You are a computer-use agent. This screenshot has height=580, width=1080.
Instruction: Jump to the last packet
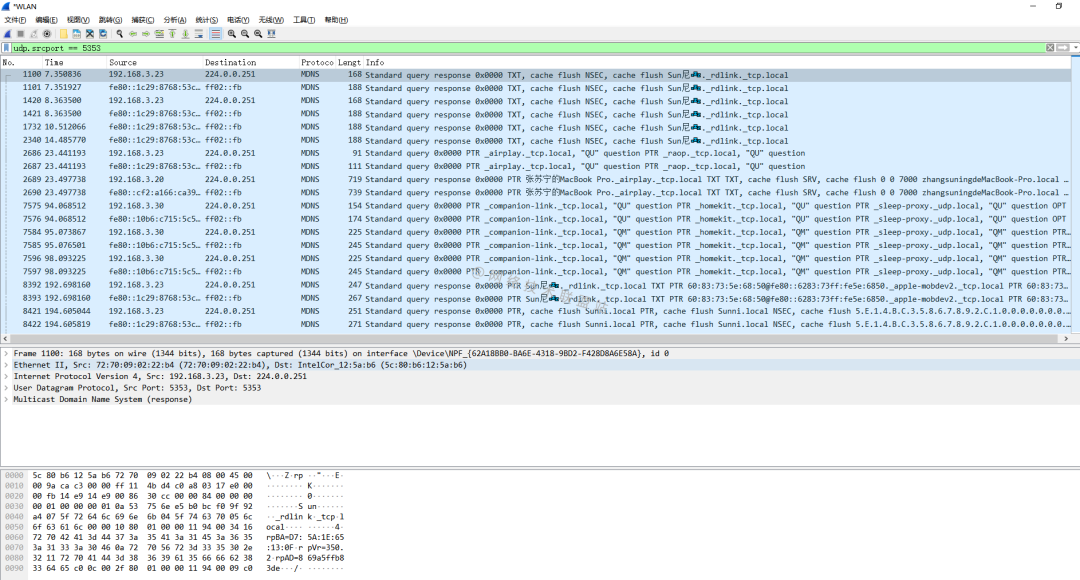coord(185,34)
